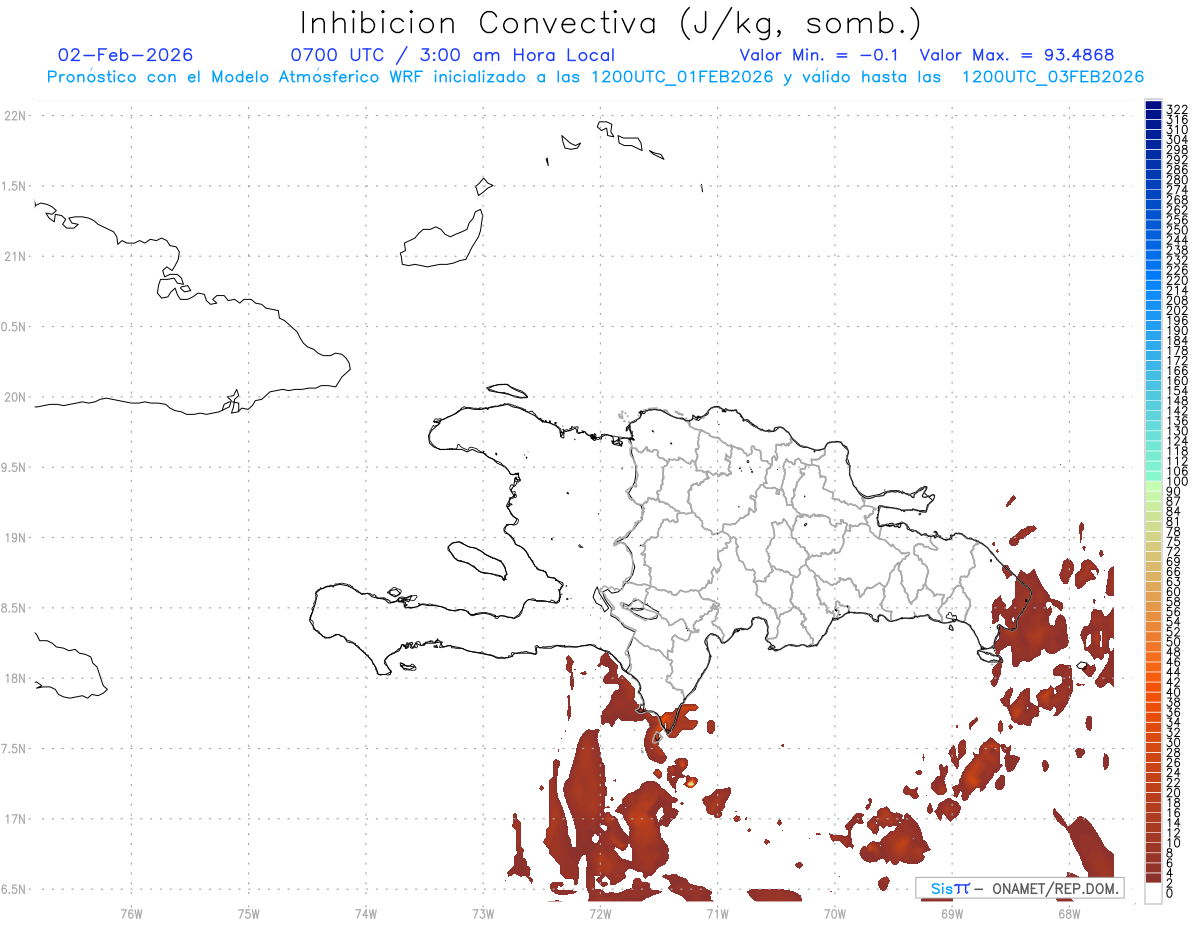This screenshot has height=927, width=1200.
Task: Click the "74W" longitude label
Action: 366,912
